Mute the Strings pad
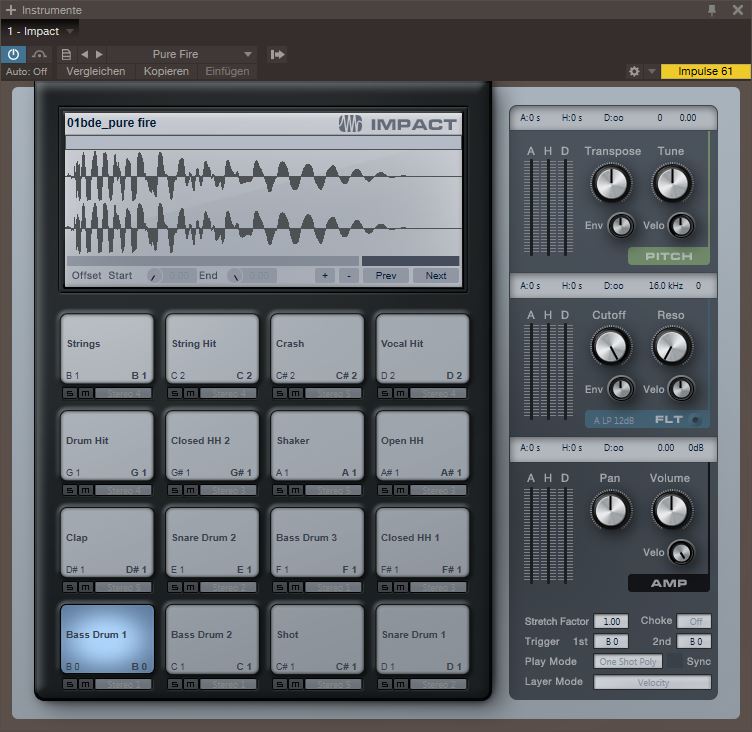This screenshot has height=732, width=752. pos(85,393)
